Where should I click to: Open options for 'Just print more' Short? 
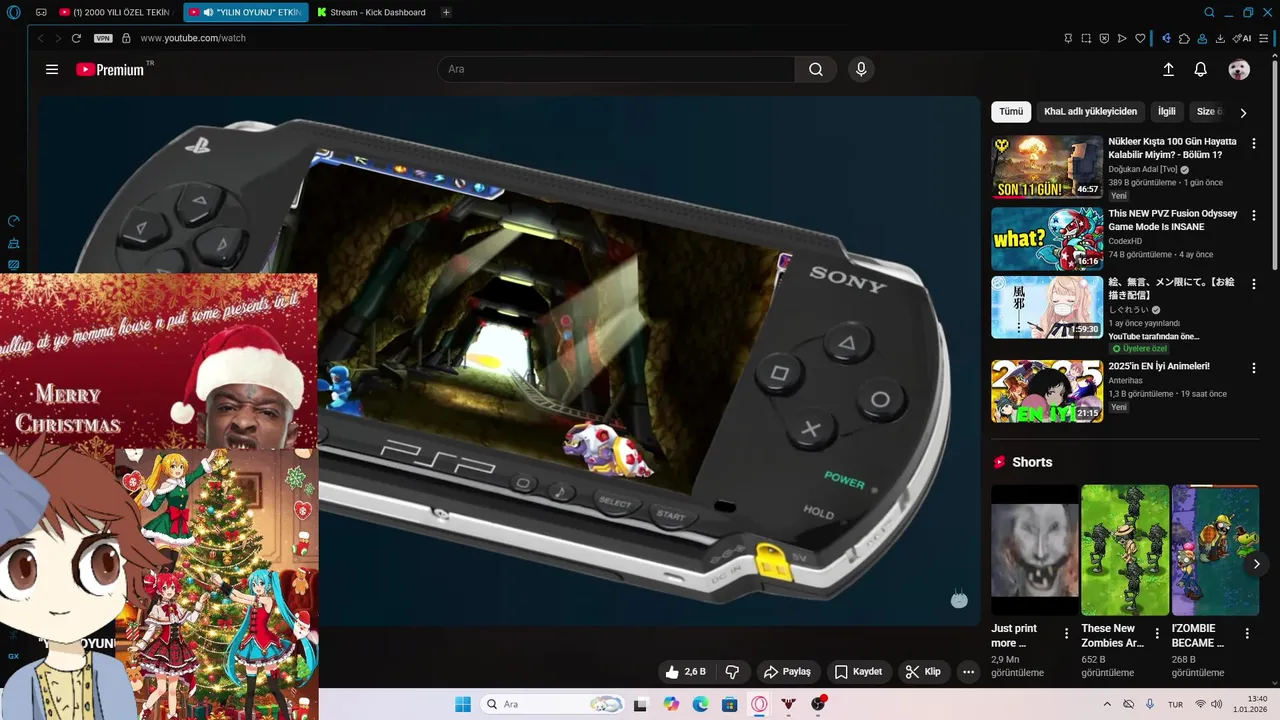pos(1066,633)
